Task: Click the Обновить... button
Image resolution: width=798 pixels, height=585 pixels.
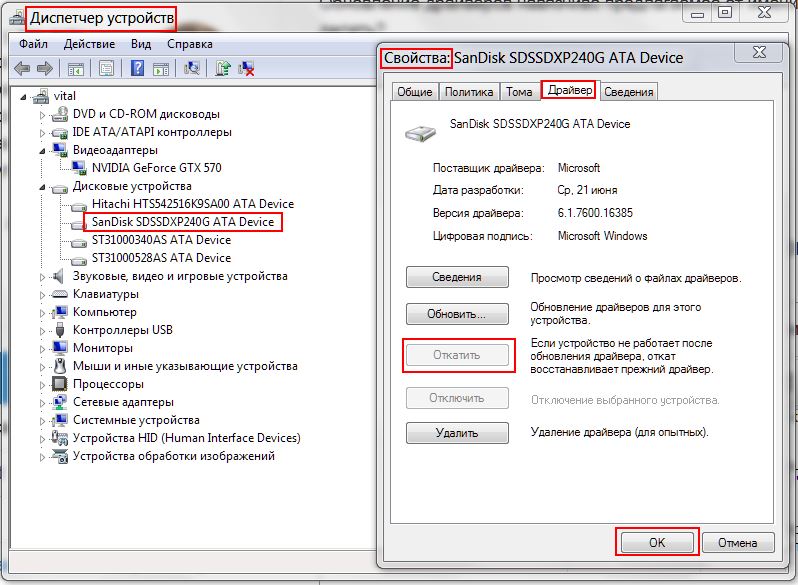Action: (457, 314)
